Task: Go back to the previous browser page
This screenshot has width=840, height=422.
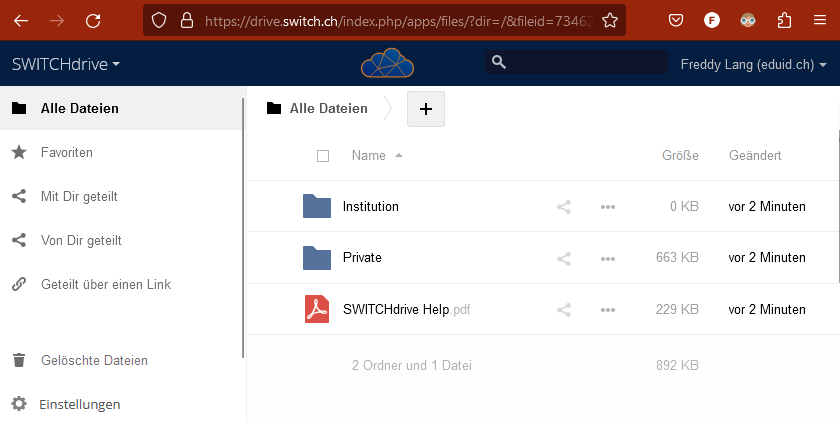Action: (21, 21)
